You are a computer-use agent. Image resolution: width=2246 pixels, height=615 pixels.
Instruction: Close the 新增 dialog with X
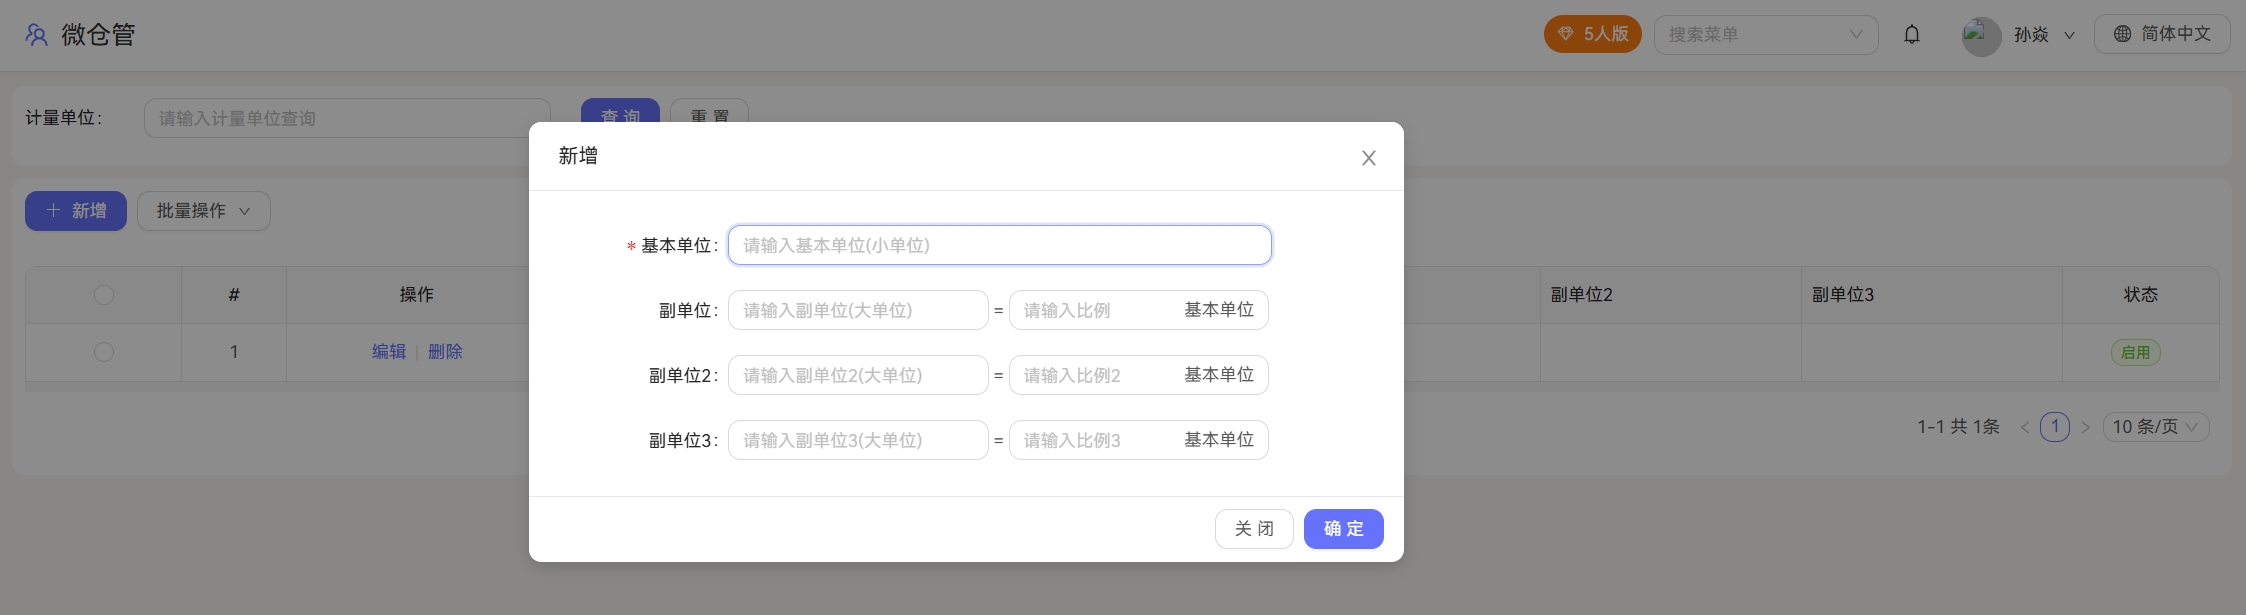tap(1369, 158)
